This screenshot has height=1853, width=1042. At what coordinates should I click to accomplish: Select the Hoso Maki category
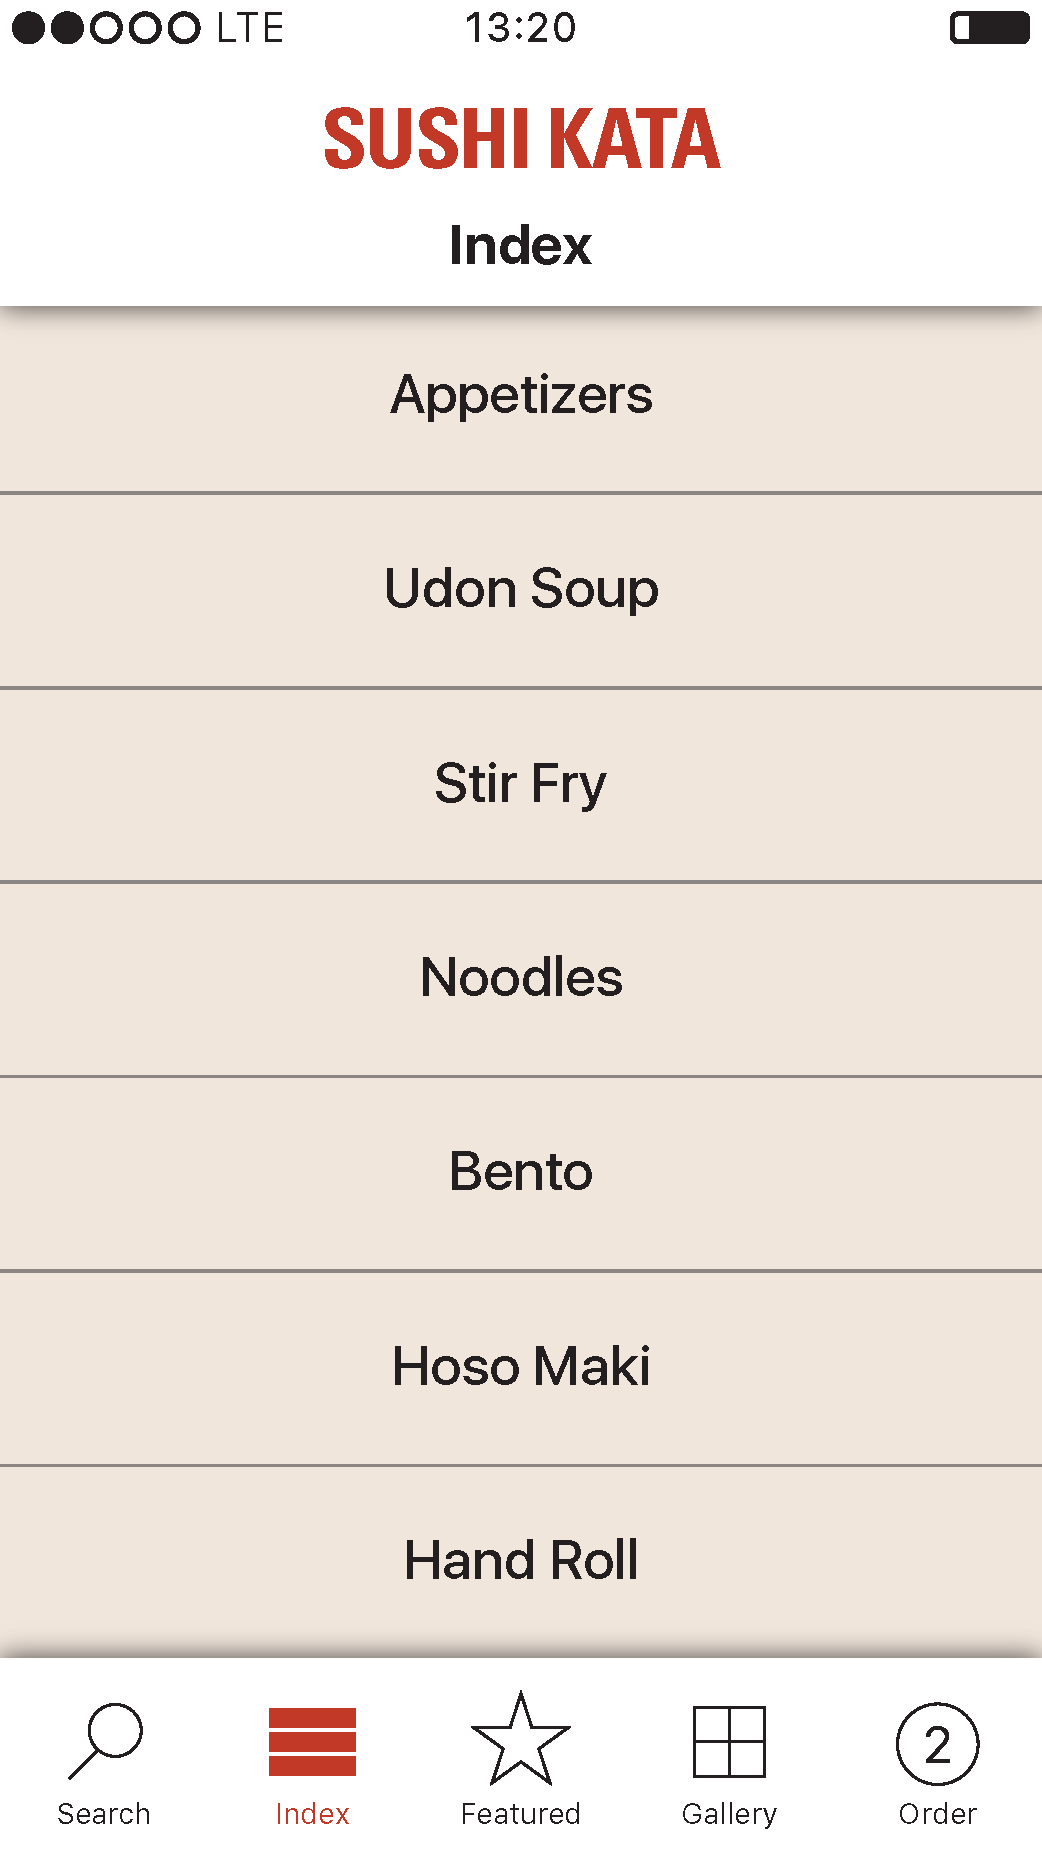tap(521, 1368)
